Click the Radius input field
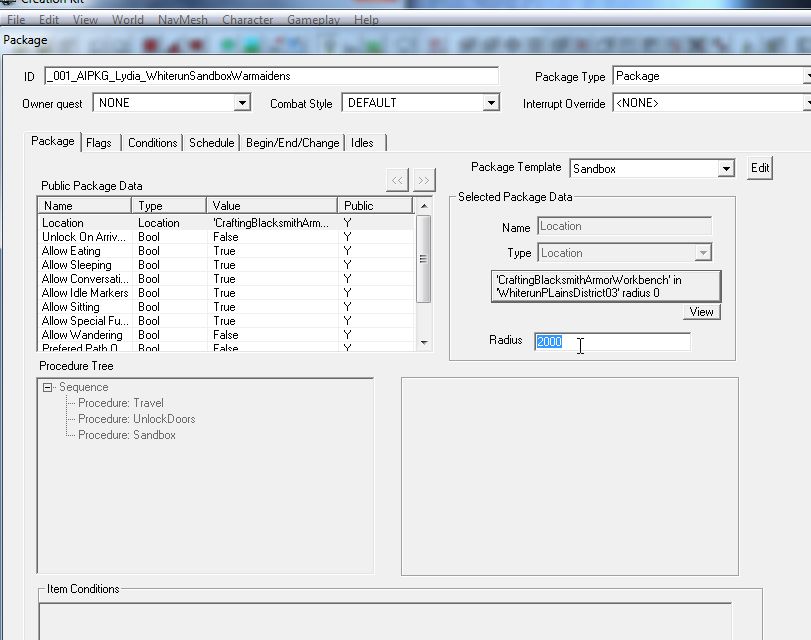 [x=612, y=341]
